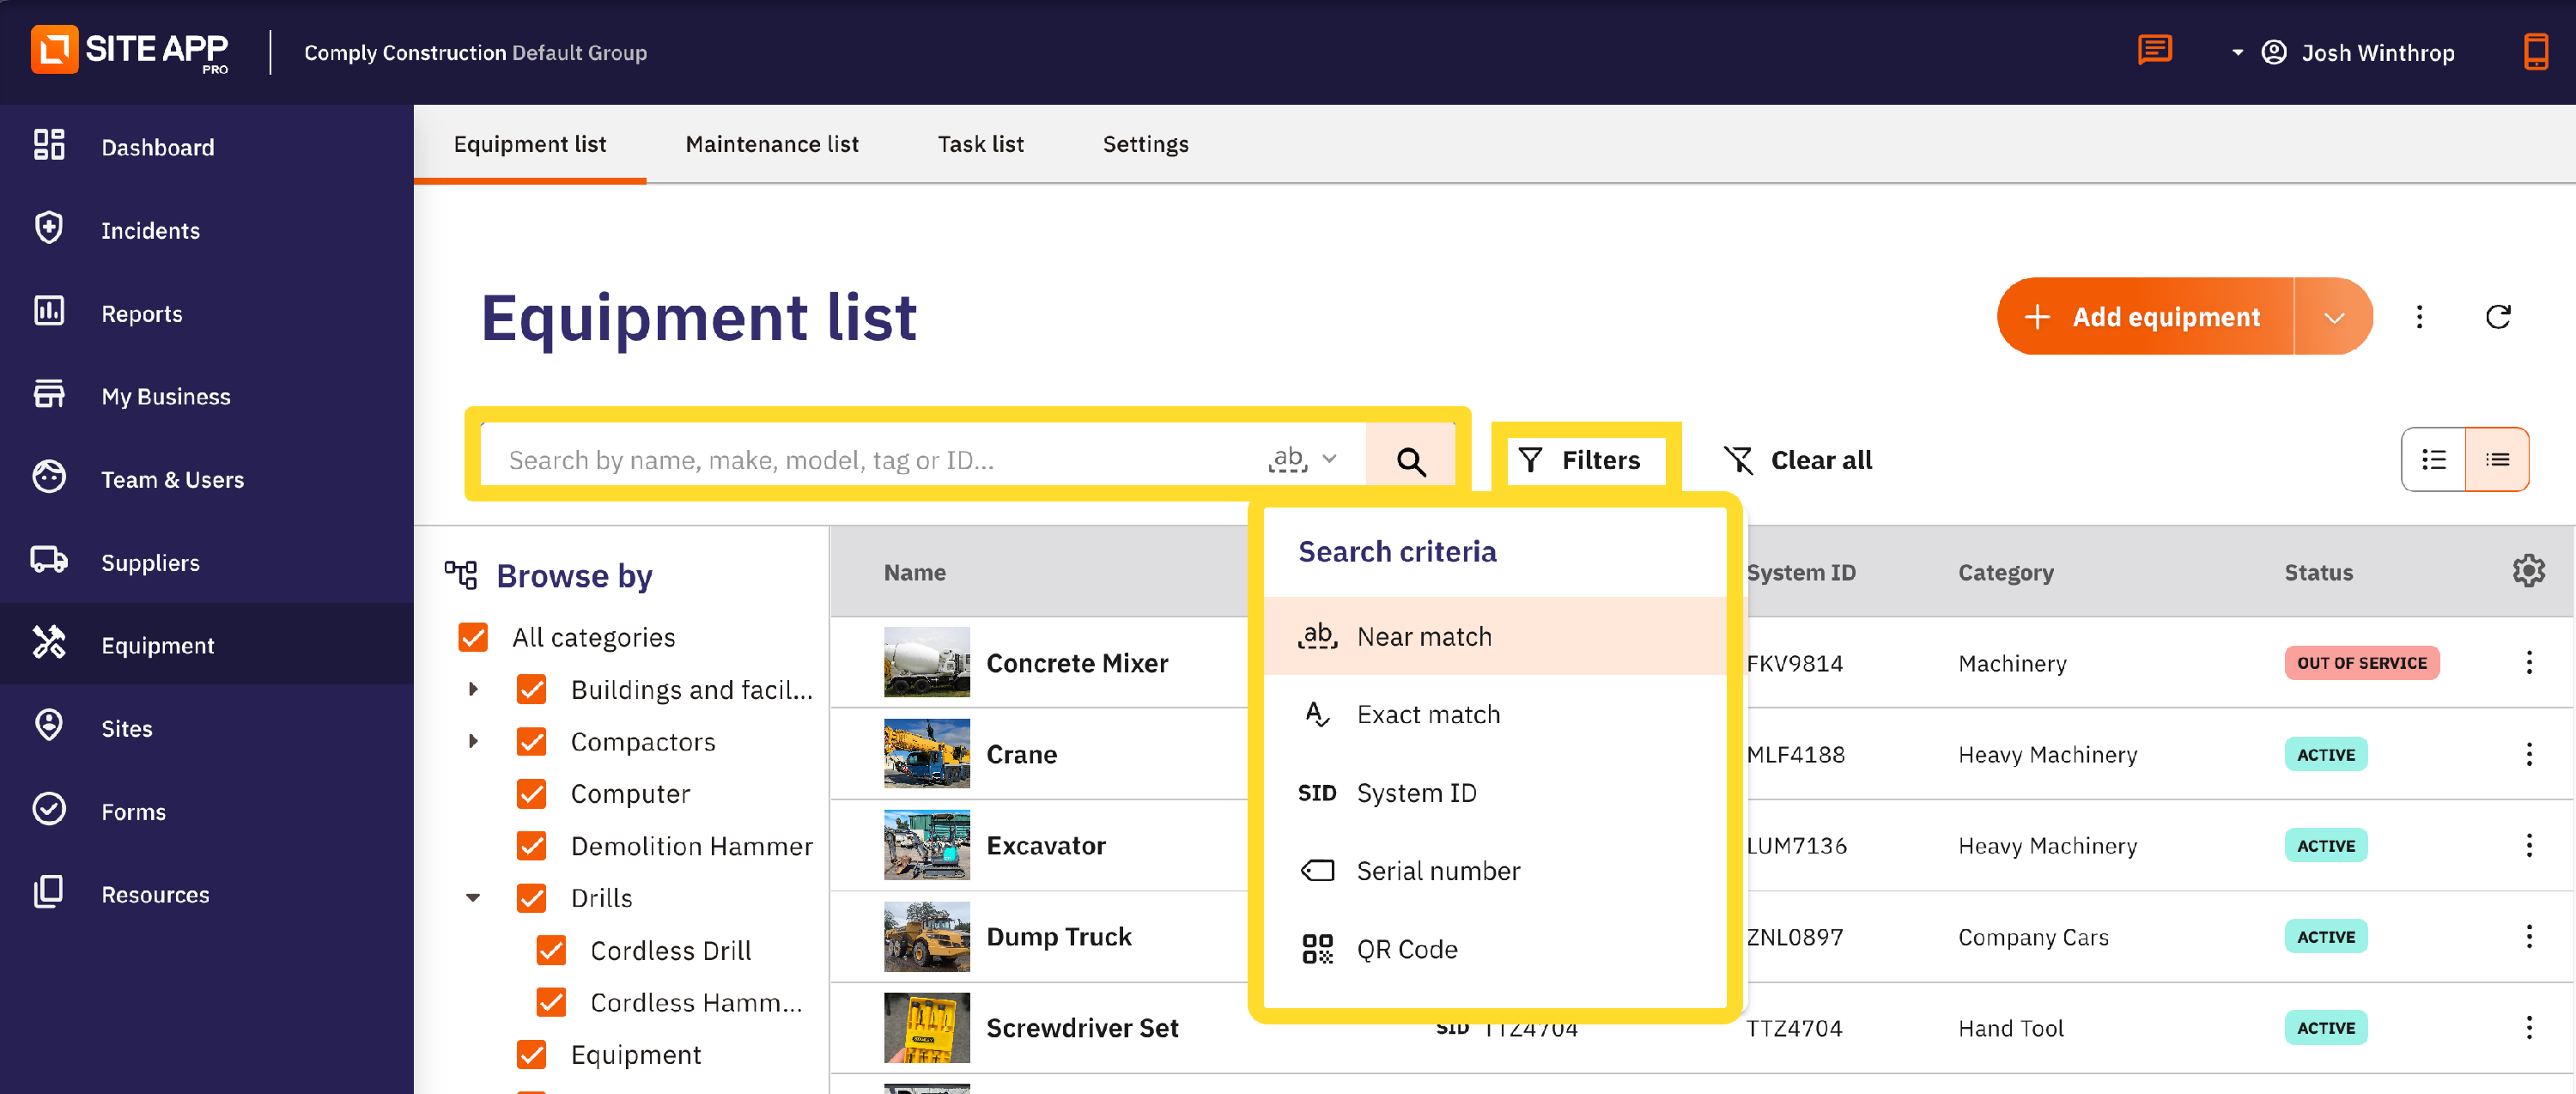Image resolution: width=2576 pixels, height=1094 pixels.
Task: Collapse the Drills tree node
Action: point(473,897)
